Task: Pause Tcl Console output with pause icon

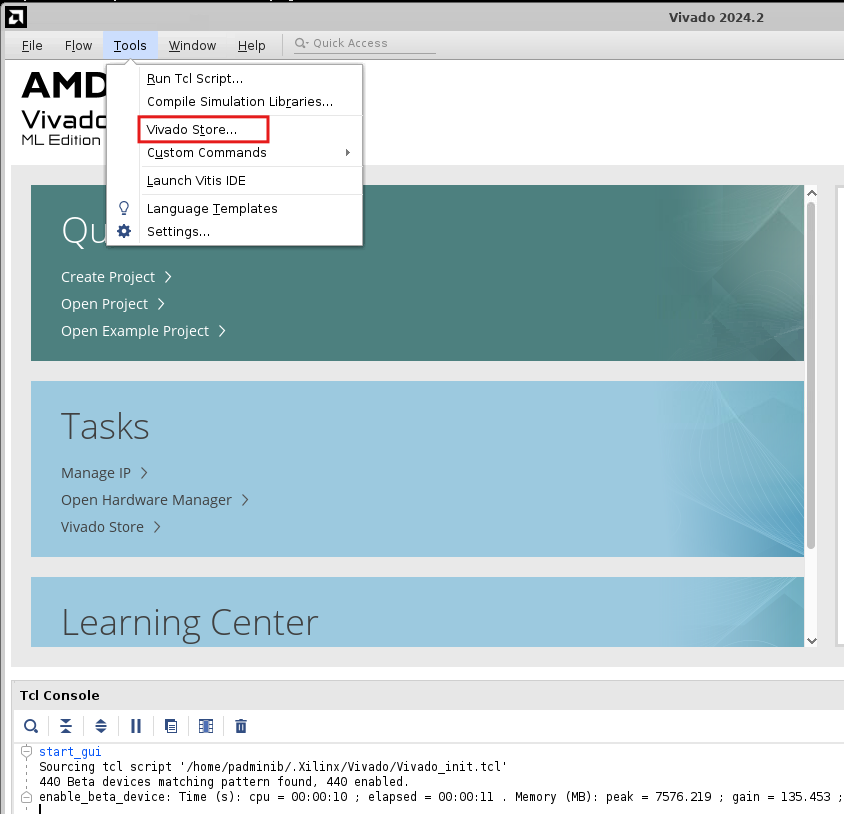Action: pos(136,726)
